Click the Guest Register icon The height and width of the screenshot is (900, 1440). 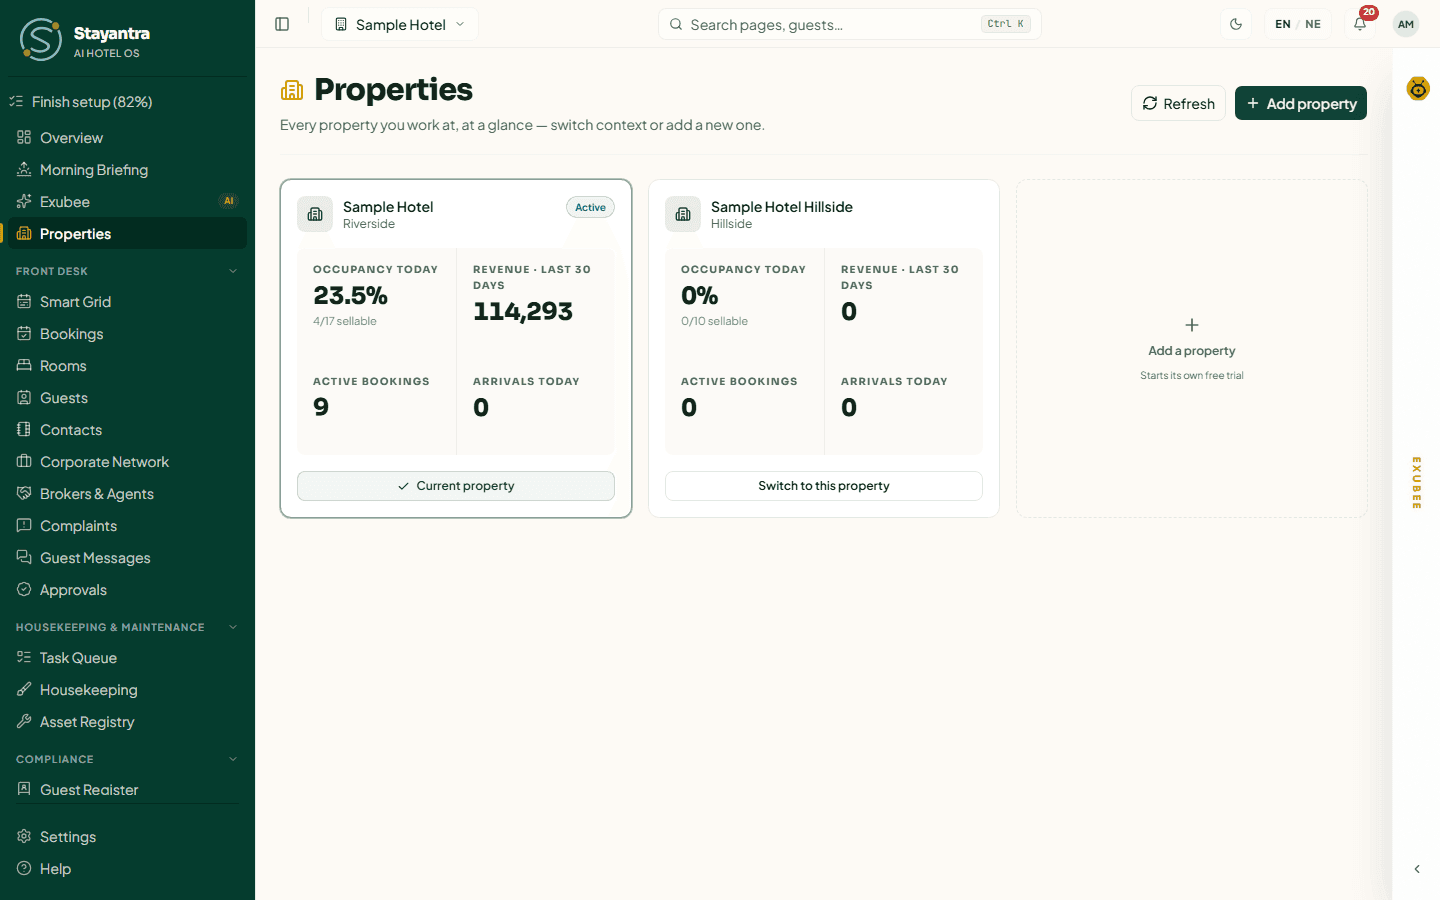[24, 789]
